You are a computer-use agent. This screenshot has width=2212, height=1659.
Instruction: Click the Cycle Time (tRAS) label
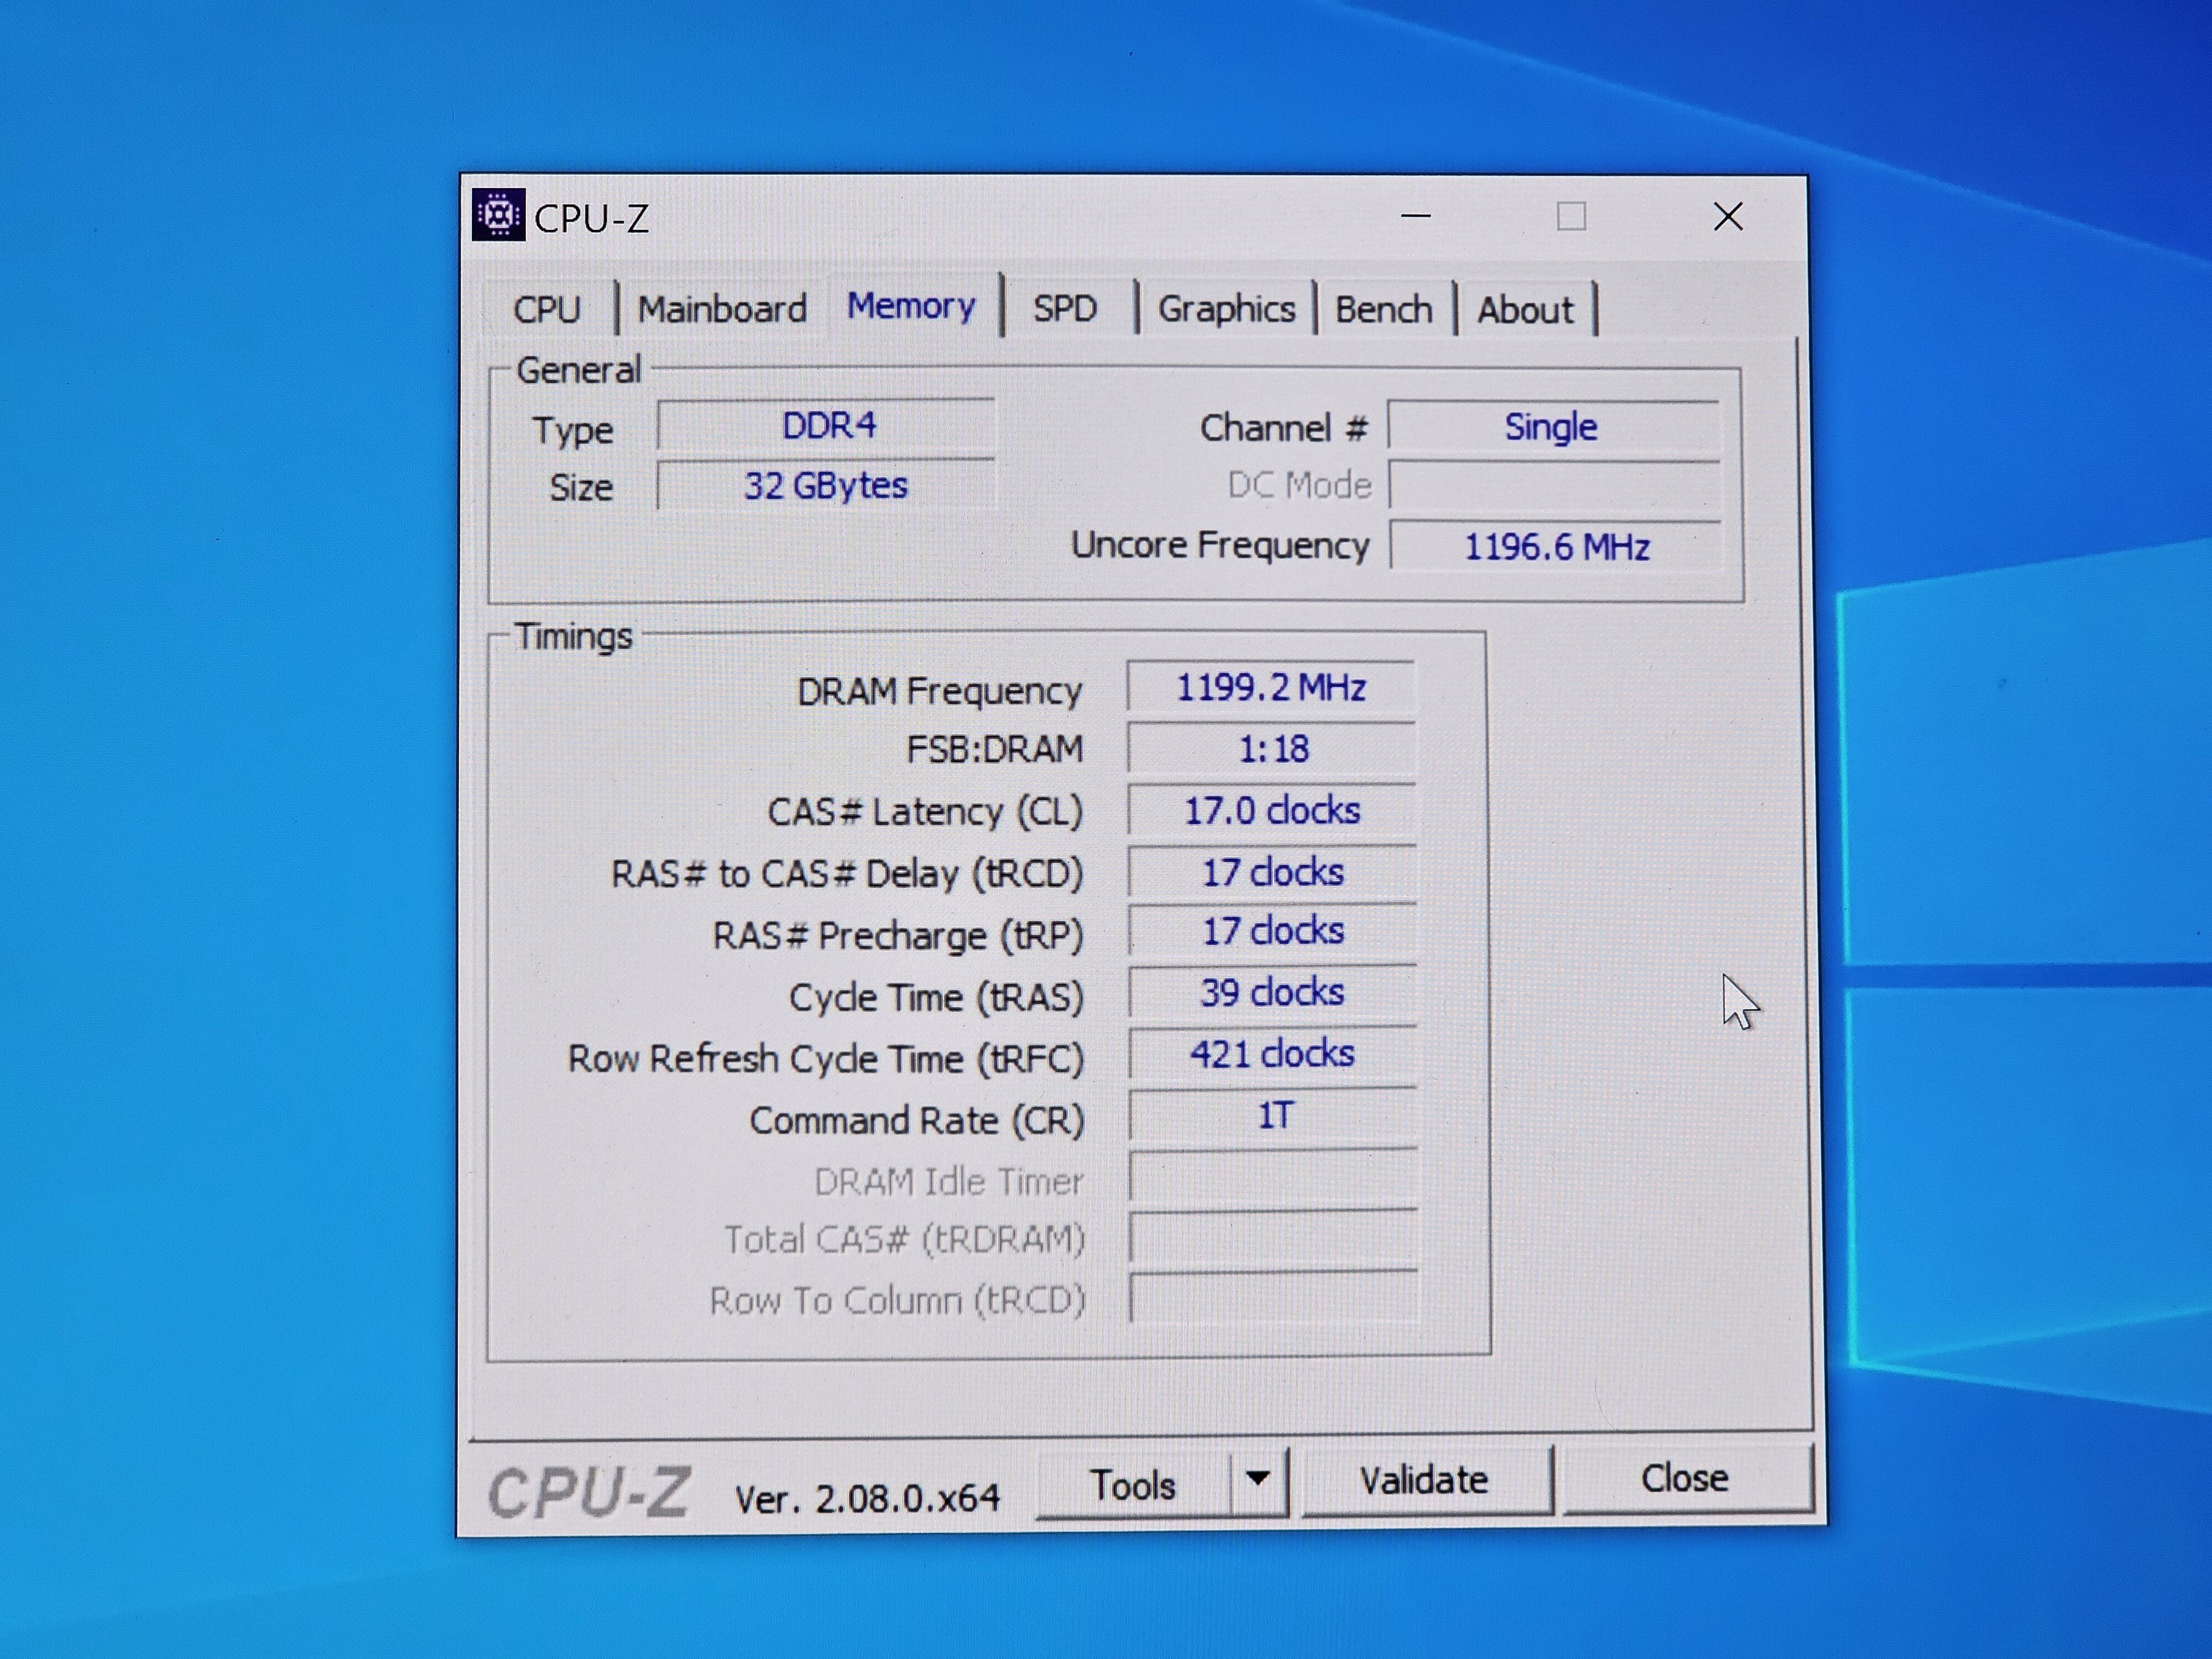936,997
